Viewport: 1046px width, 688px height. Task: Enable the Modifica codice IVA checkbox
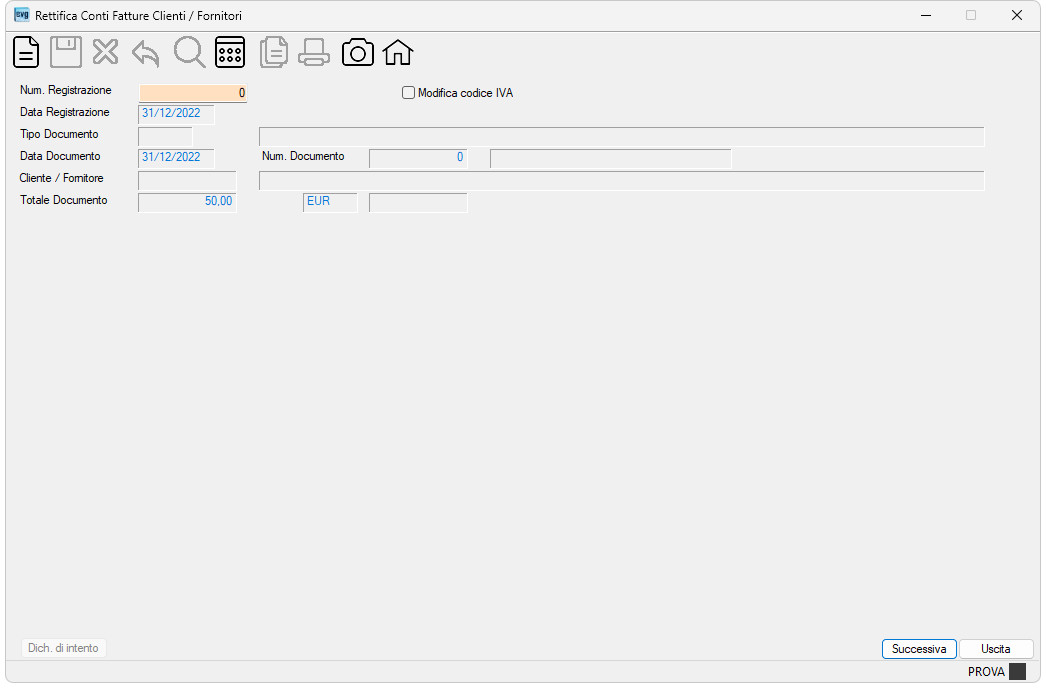[x=408, y=93]
